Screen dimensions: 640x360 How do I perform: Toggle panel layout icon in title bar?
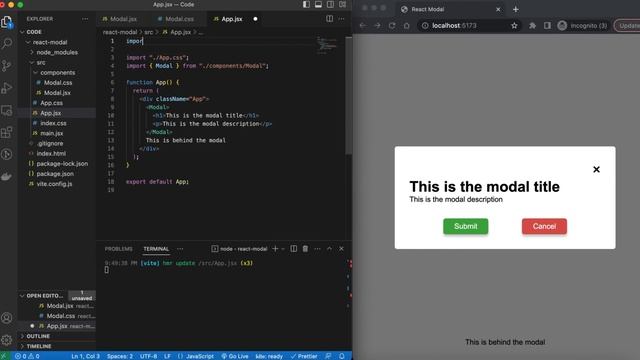tap(318, 4)
